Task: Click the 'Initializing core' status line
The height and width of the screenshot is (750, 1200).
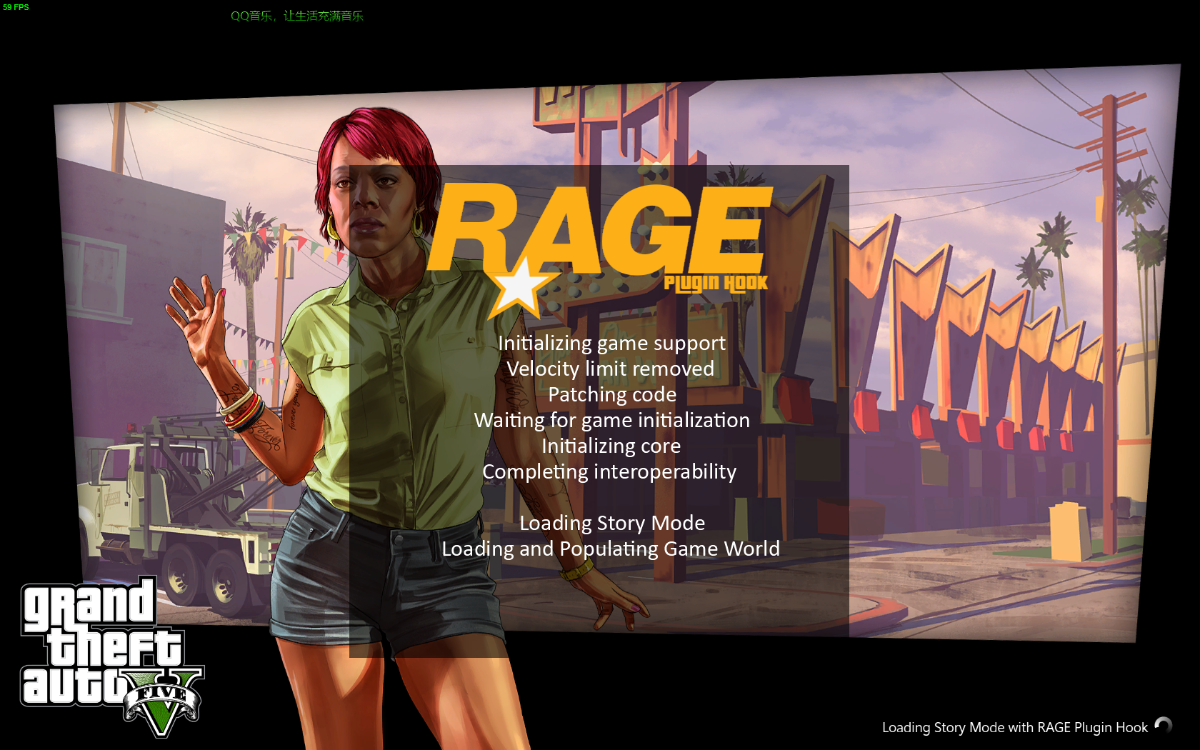Action: pos(611,446)
